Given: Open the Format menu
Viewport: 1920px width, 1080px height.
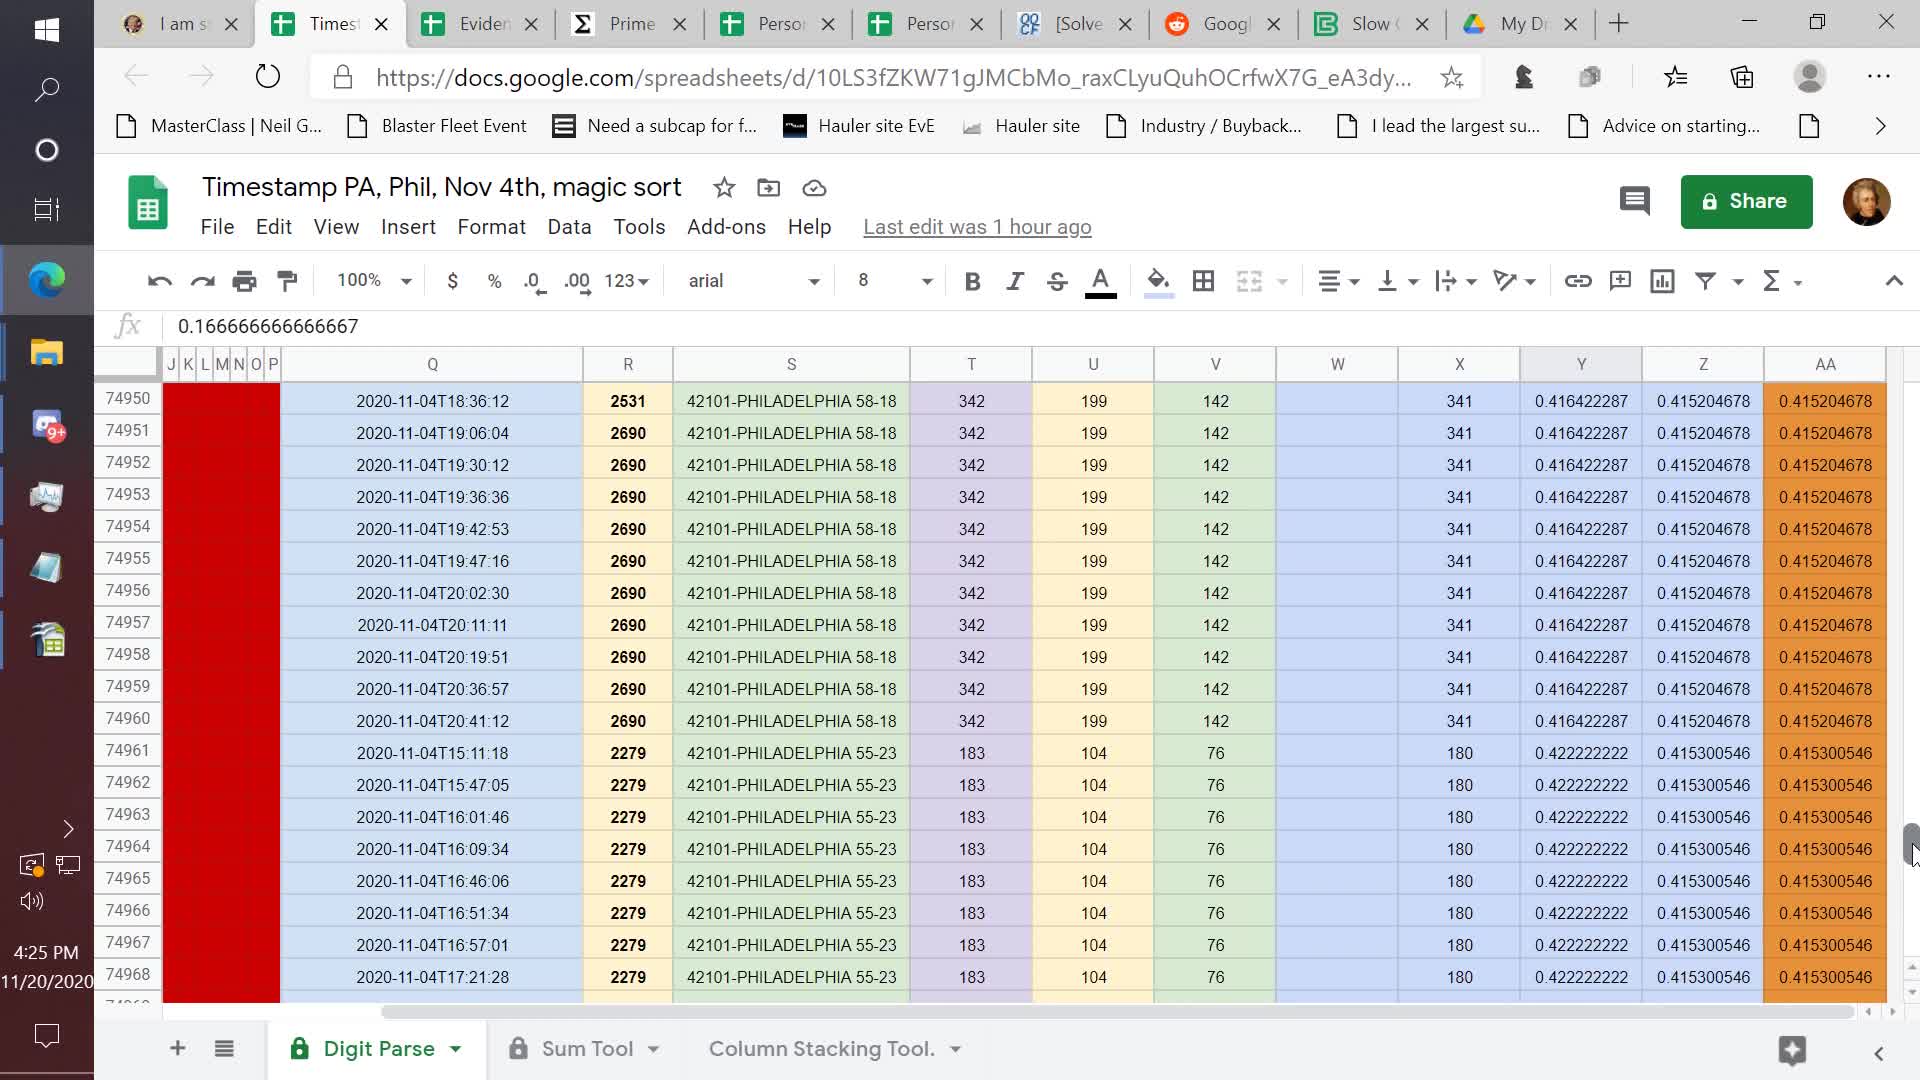Looking at the screenshot, I should 491,227.
